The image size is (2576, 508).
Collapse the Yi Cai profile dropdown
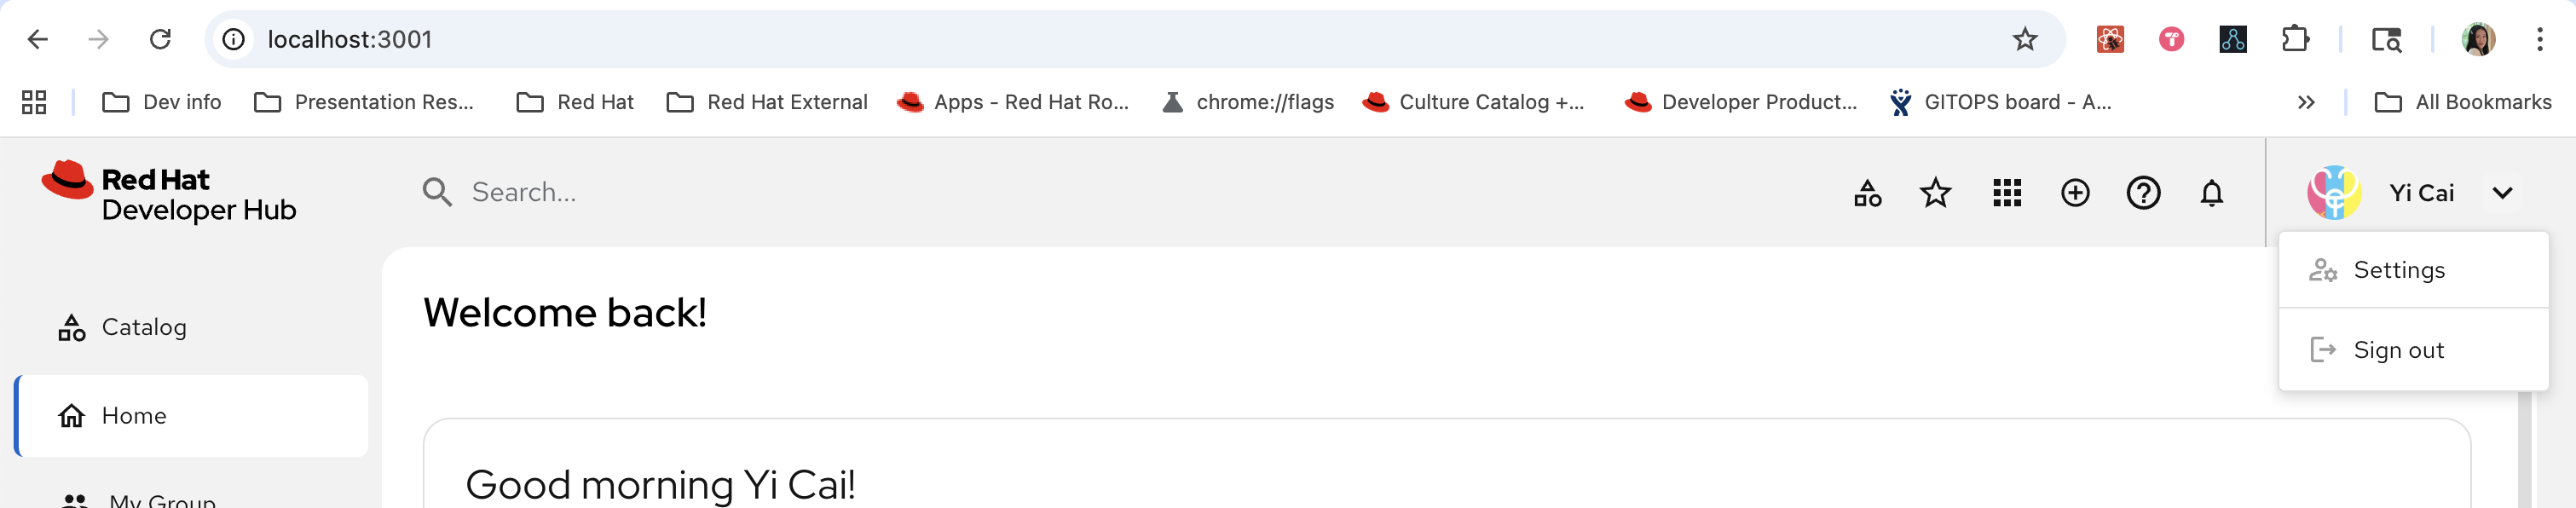point(2502,193)
